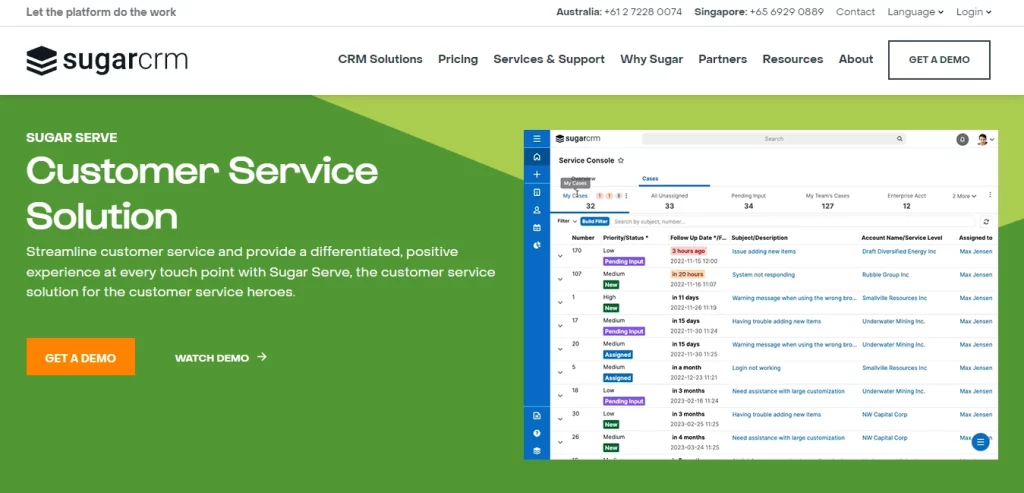Open the Contacts person icon in the sidebar
The height and width of the screenshot is (493, 1024).
[x=537, y=210]
